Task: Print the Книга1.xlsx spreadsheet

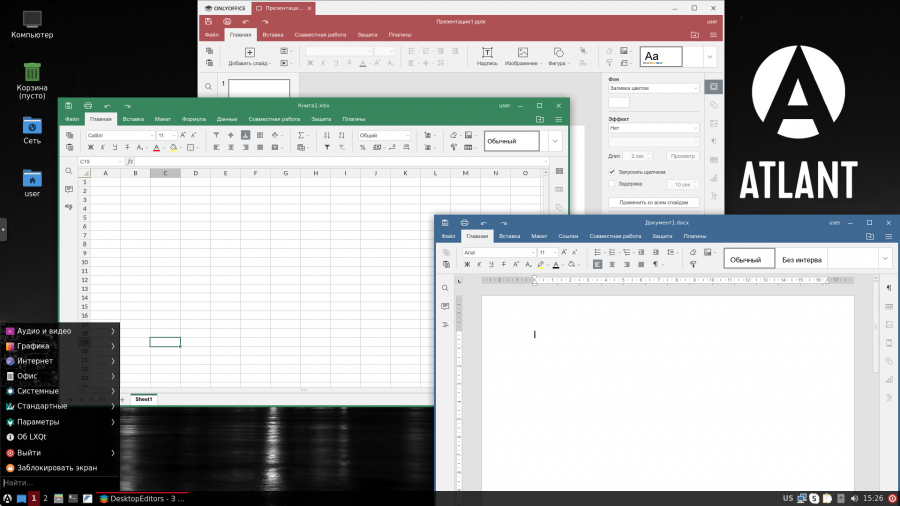Action: [88, 106]
